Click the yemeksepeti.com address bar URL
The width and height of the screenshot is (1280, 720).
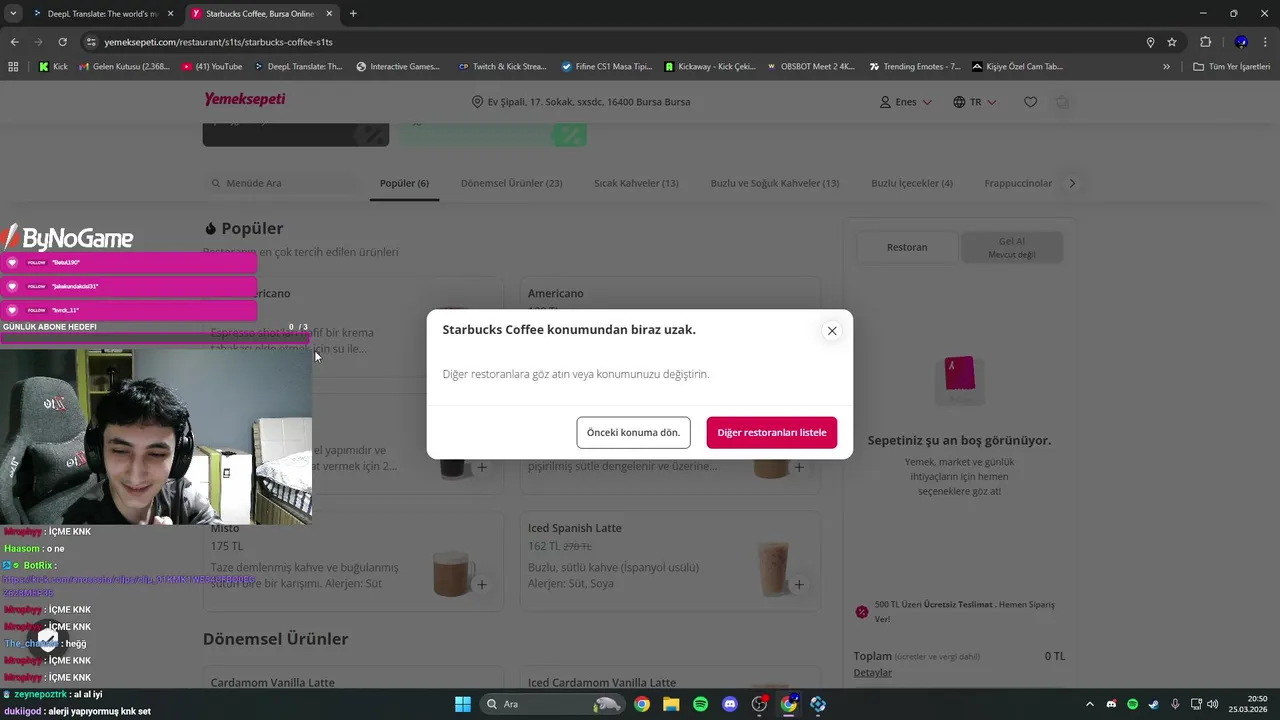pos(218,42)
